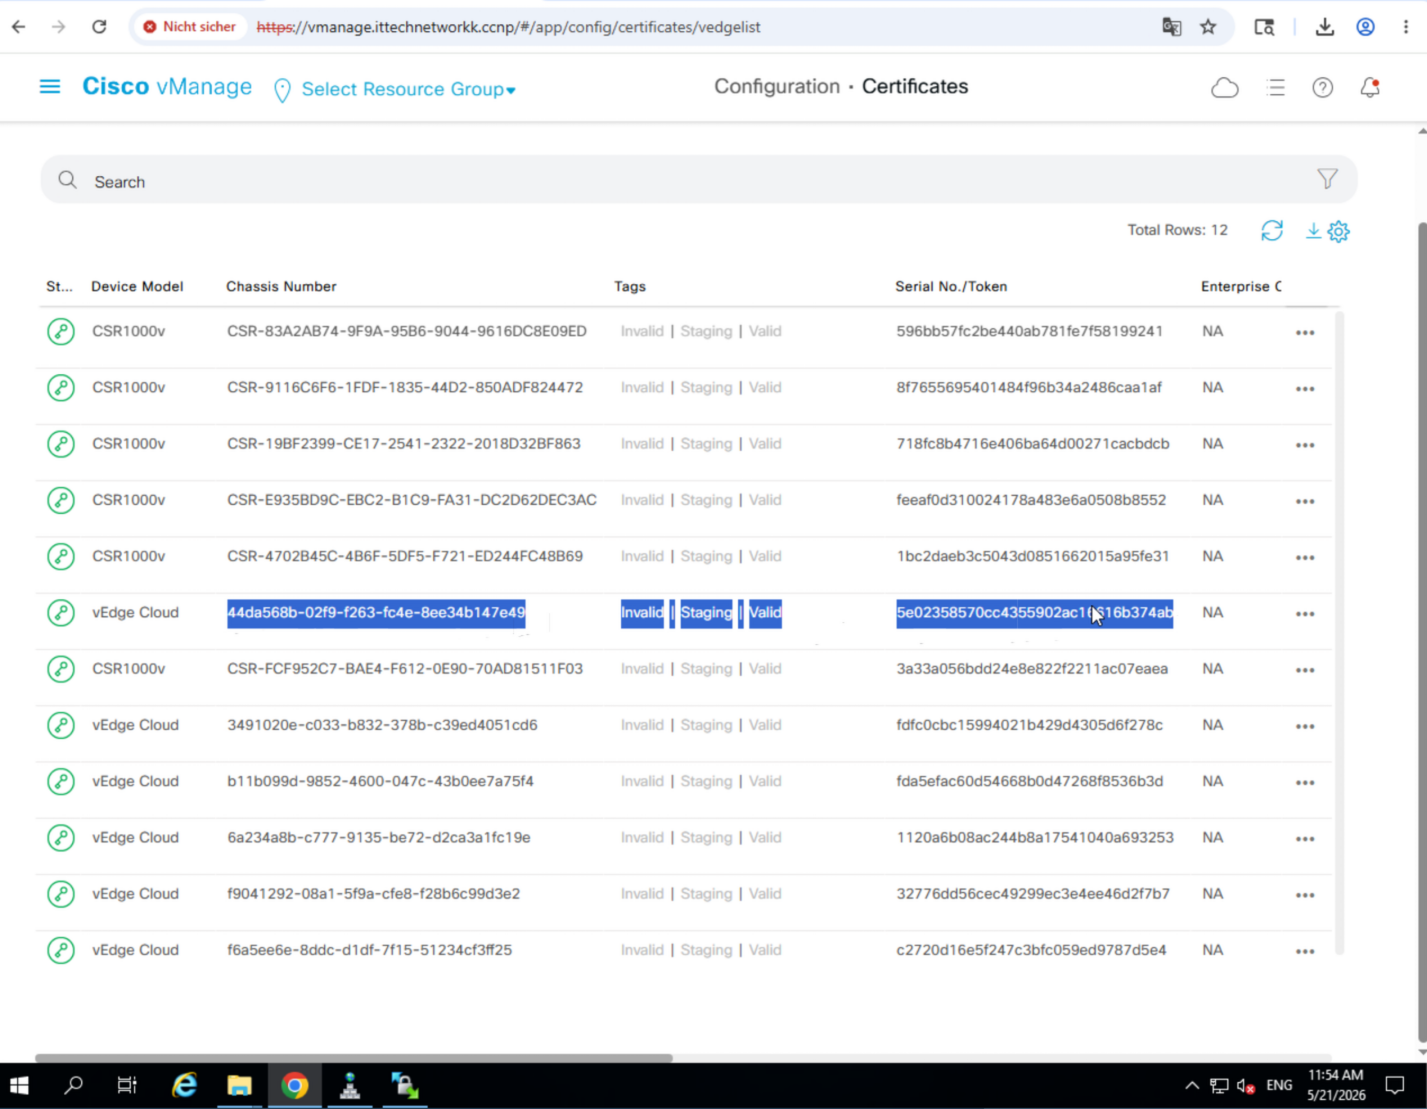Click the browser address bar URL
1427x1109 pixels.
pyautogui.click(x=508, y=27)
